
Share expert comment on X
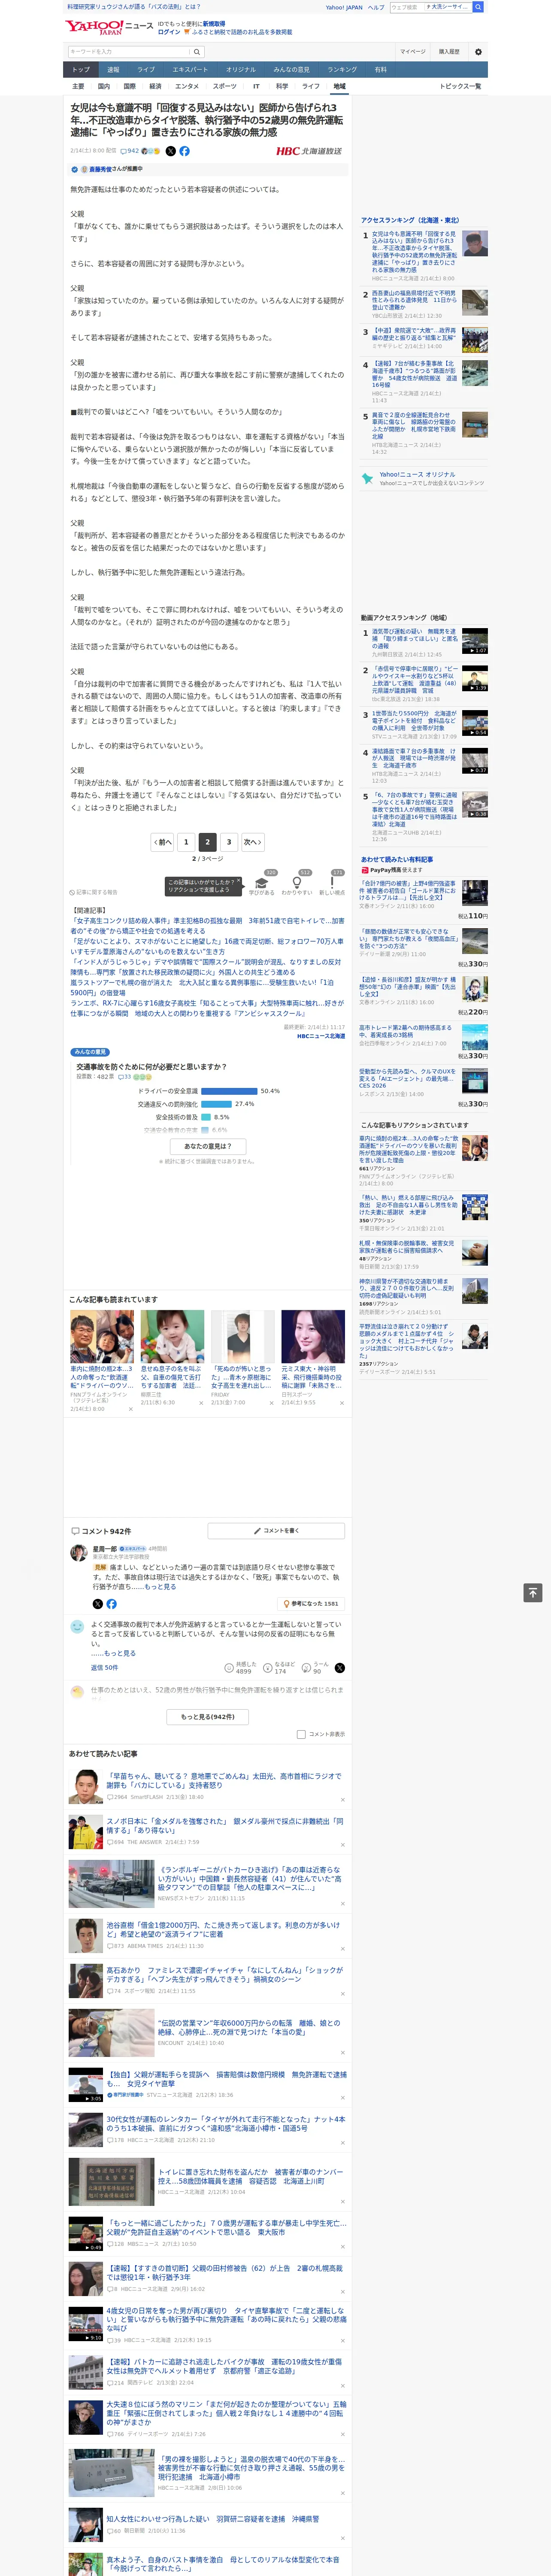click(97, 1604)
